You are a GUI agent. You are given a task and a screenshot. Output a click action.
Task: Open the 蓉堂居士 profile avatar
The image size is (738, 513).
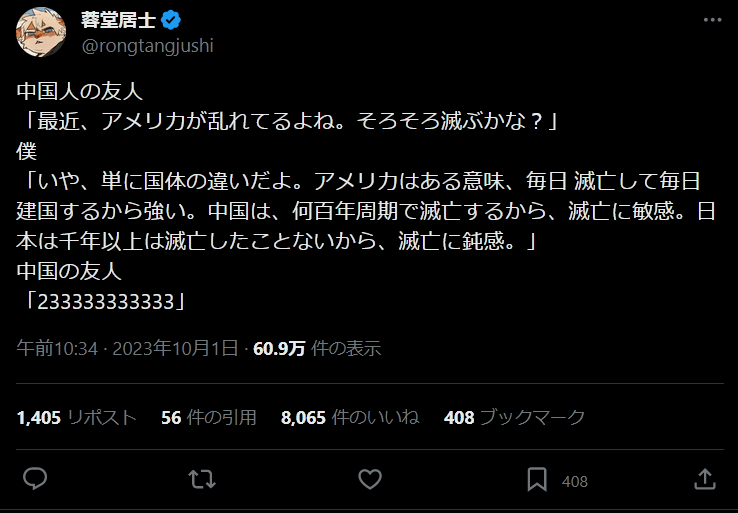(42, 33)
